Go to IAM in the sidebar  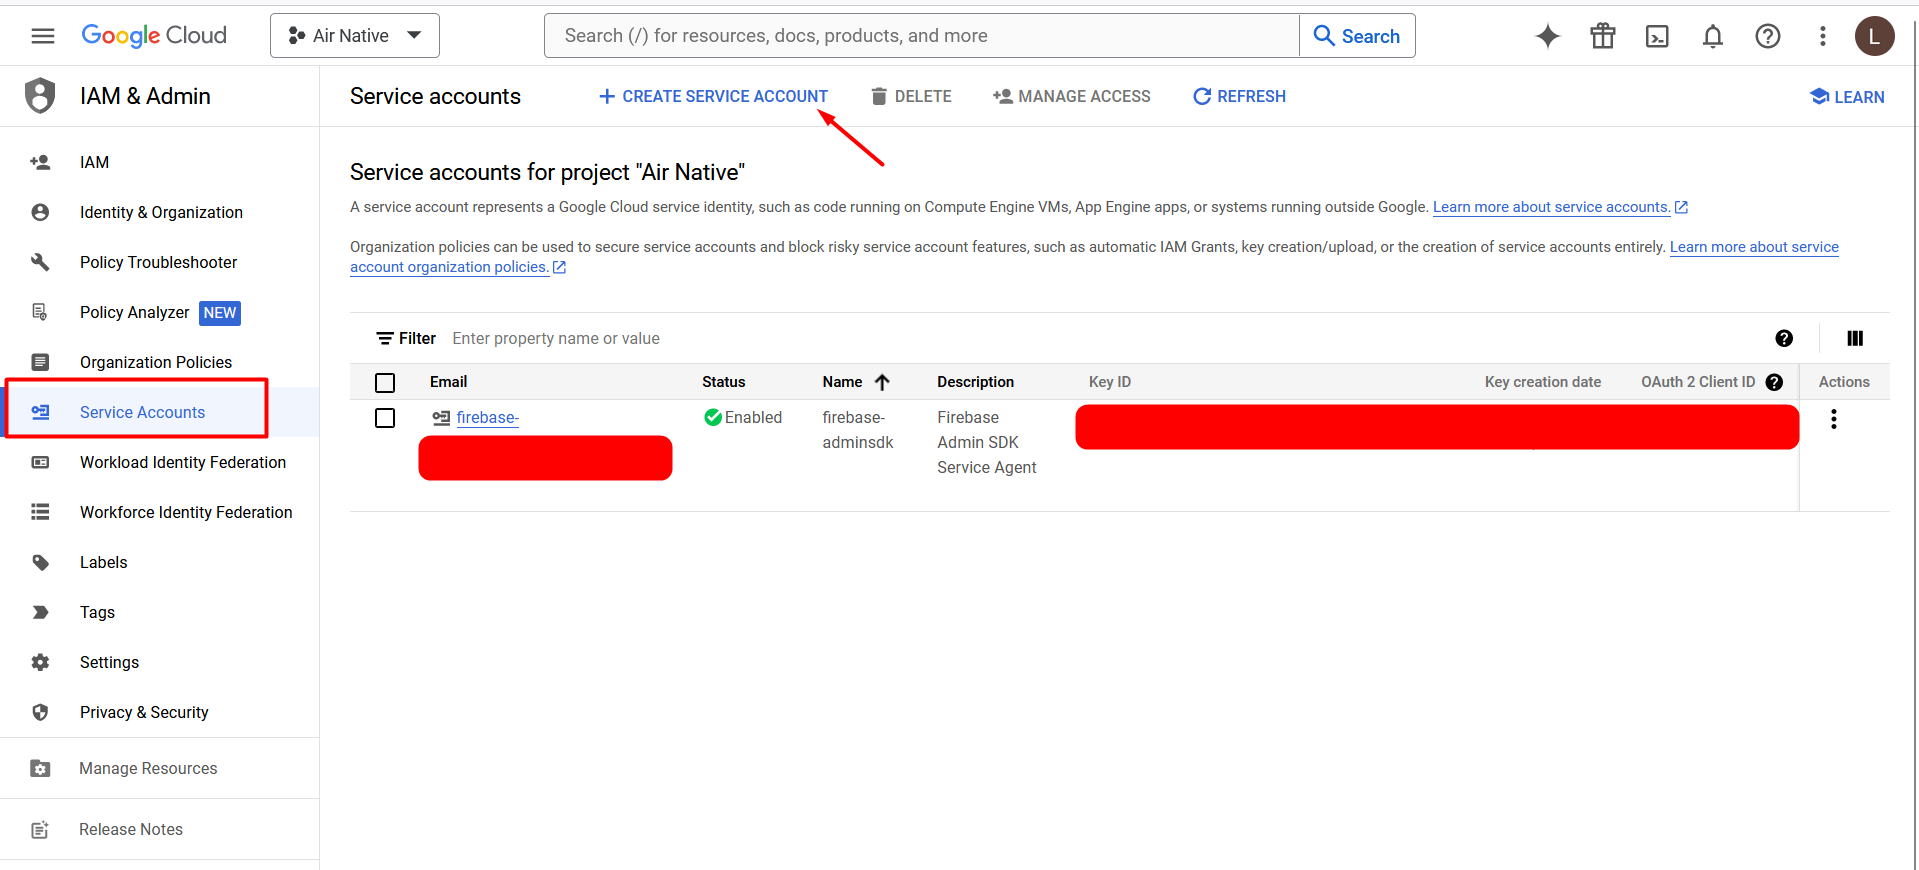tap(95, 162)
